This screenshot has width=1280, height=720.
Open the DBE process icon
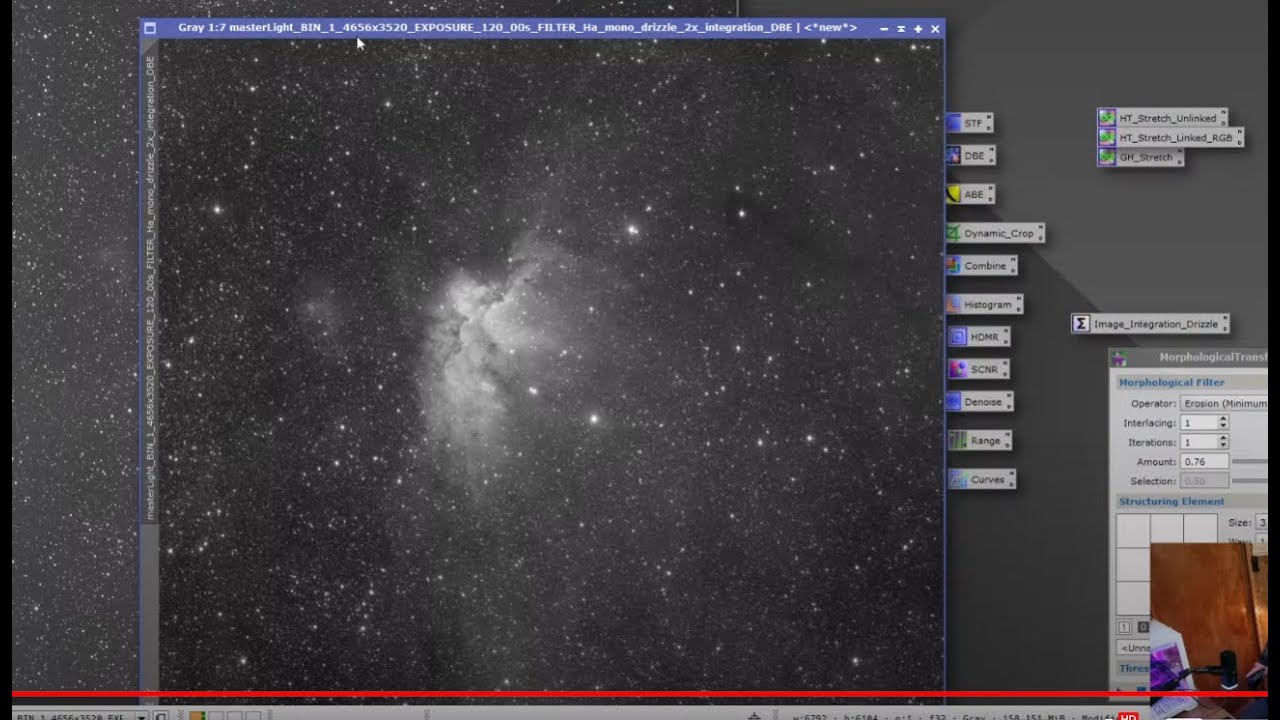[x=970, y=156]
